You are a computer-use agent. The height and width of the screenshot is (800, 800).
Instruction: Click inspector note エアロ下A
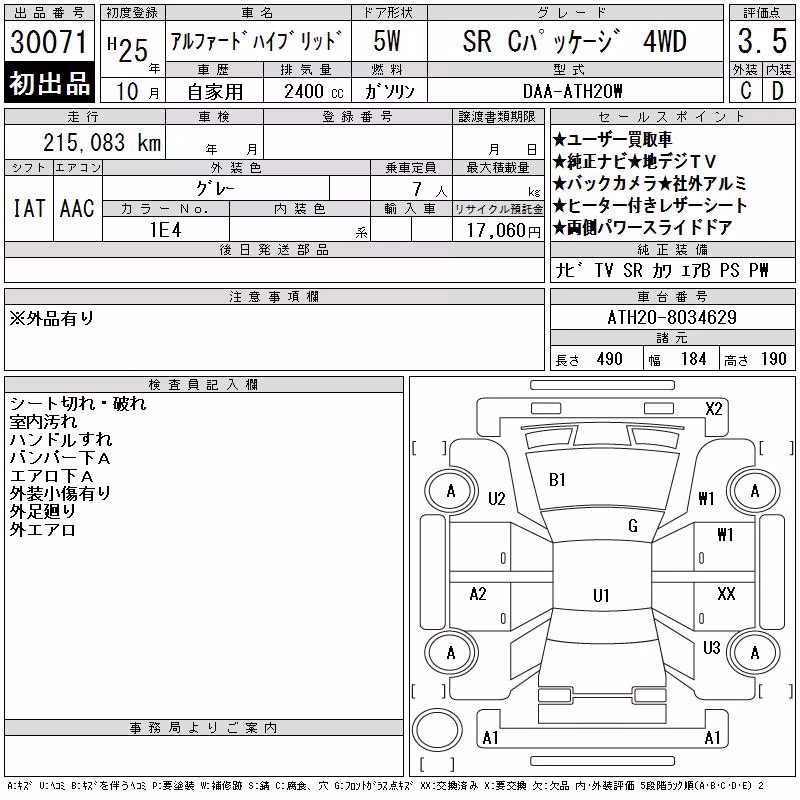click(x=52, y=476)
